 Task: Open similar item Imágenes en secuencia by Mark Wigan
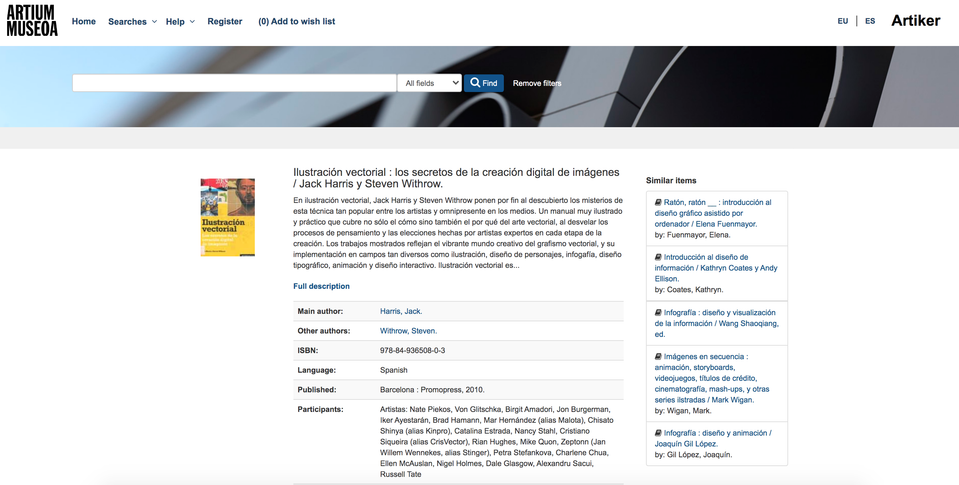tap(712, 378)
